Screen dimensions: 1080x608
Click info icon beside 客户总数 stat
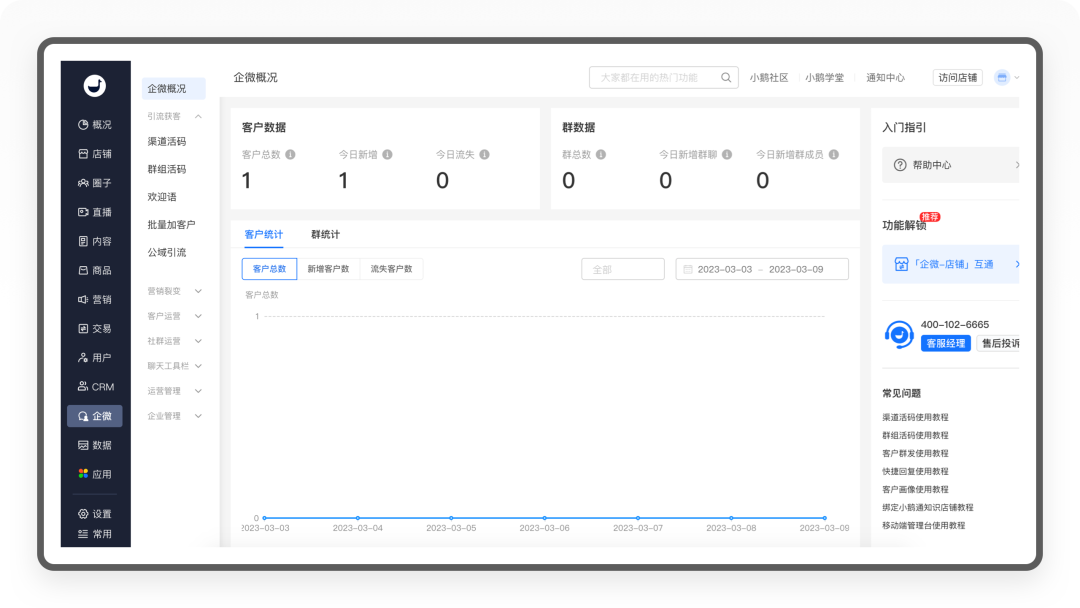tap(290, 155)
